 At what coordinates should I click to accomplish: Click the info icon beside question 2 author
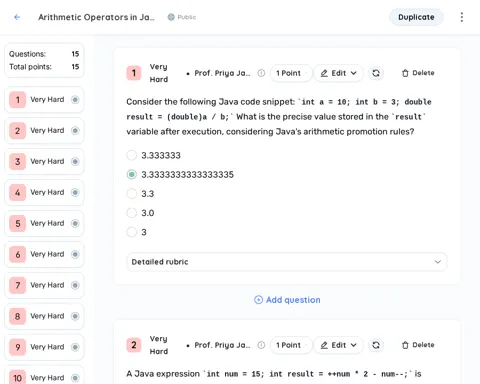coord(261,345)
